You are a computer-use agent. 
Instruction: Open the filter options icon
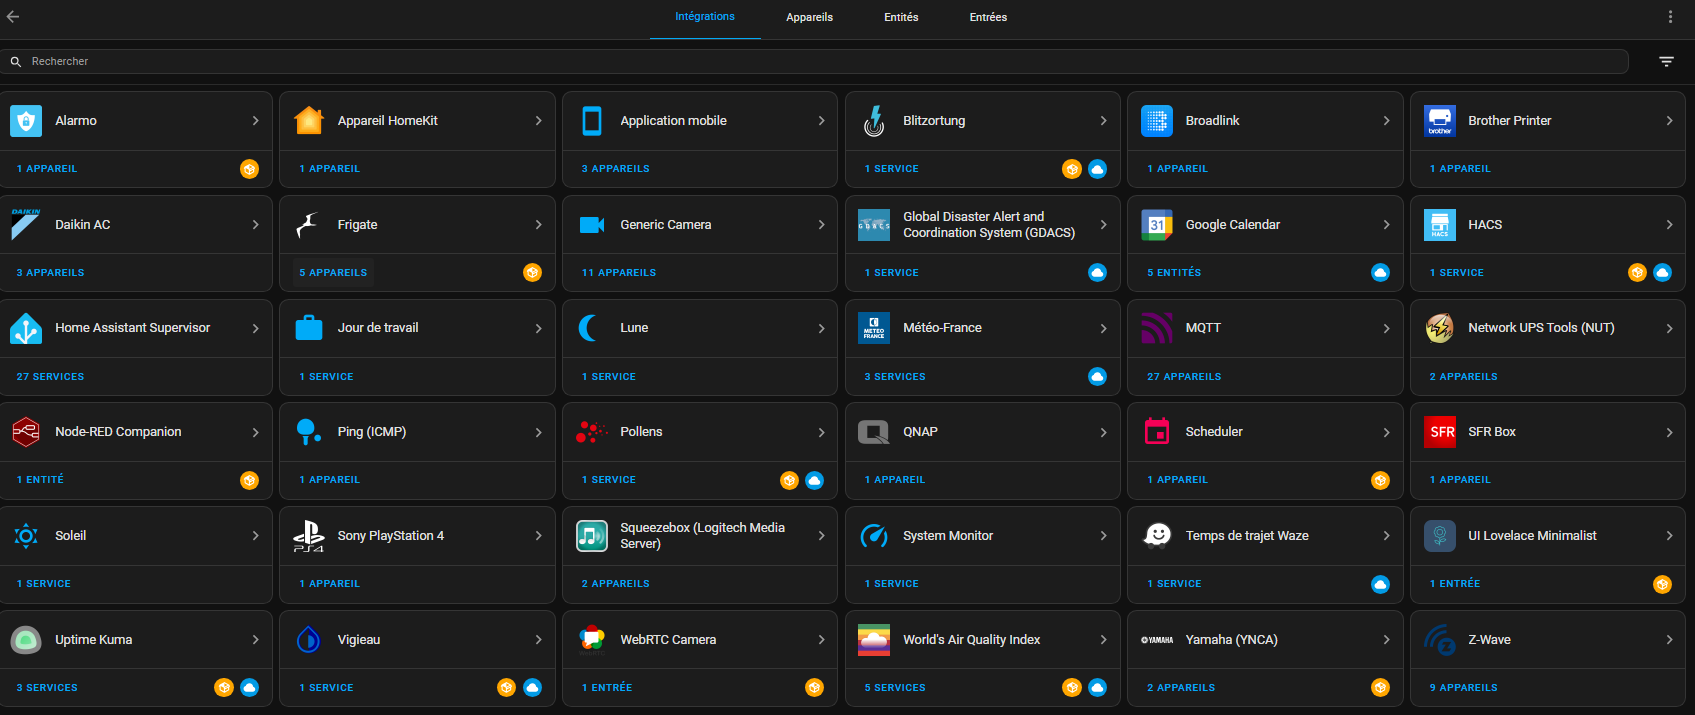[x=1667, y=62]
